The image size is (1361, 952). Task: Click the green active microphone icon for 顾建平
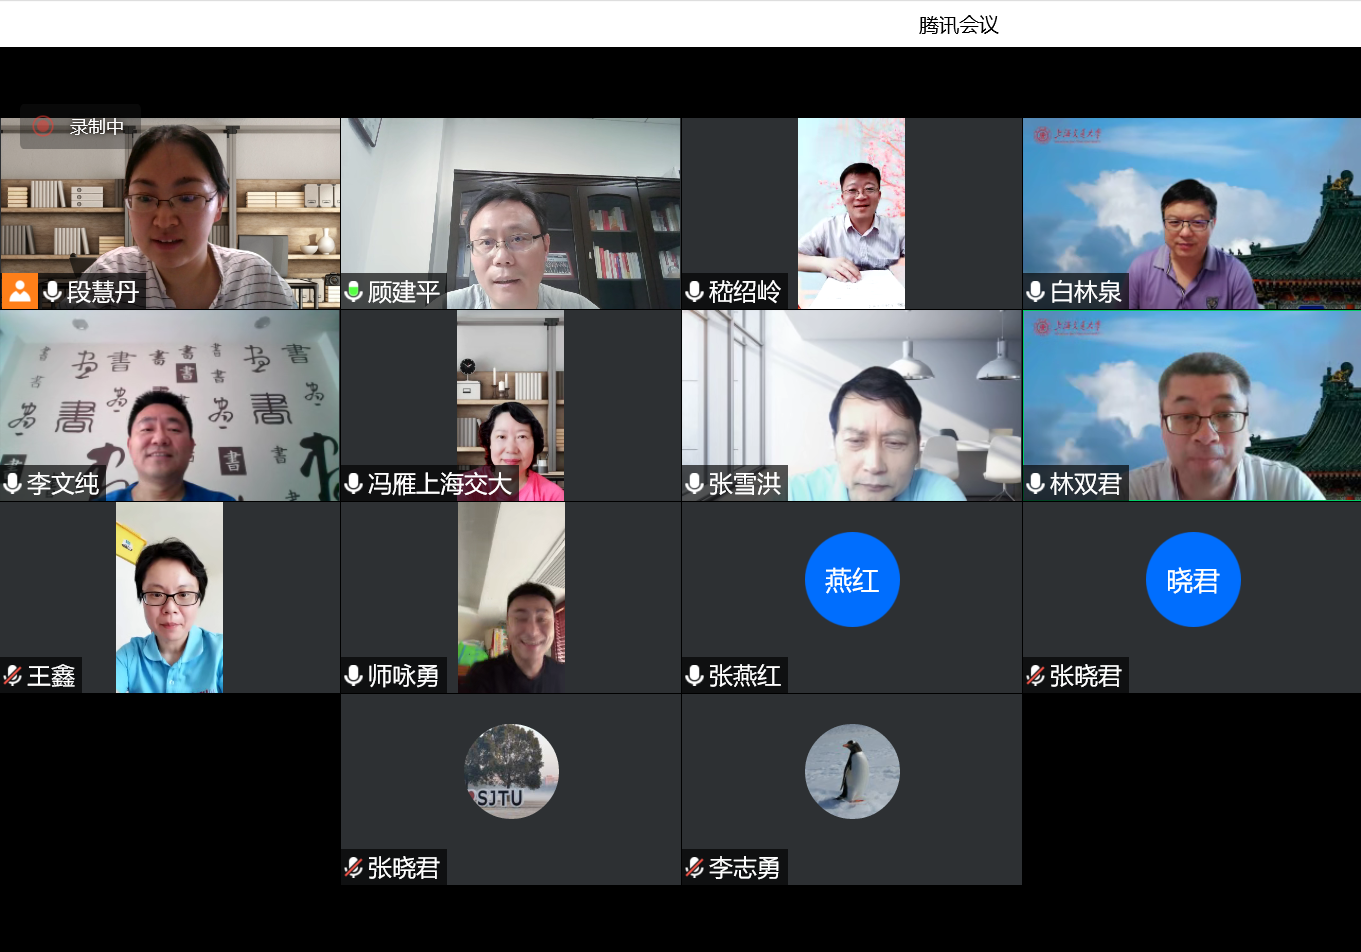[353, 292]
